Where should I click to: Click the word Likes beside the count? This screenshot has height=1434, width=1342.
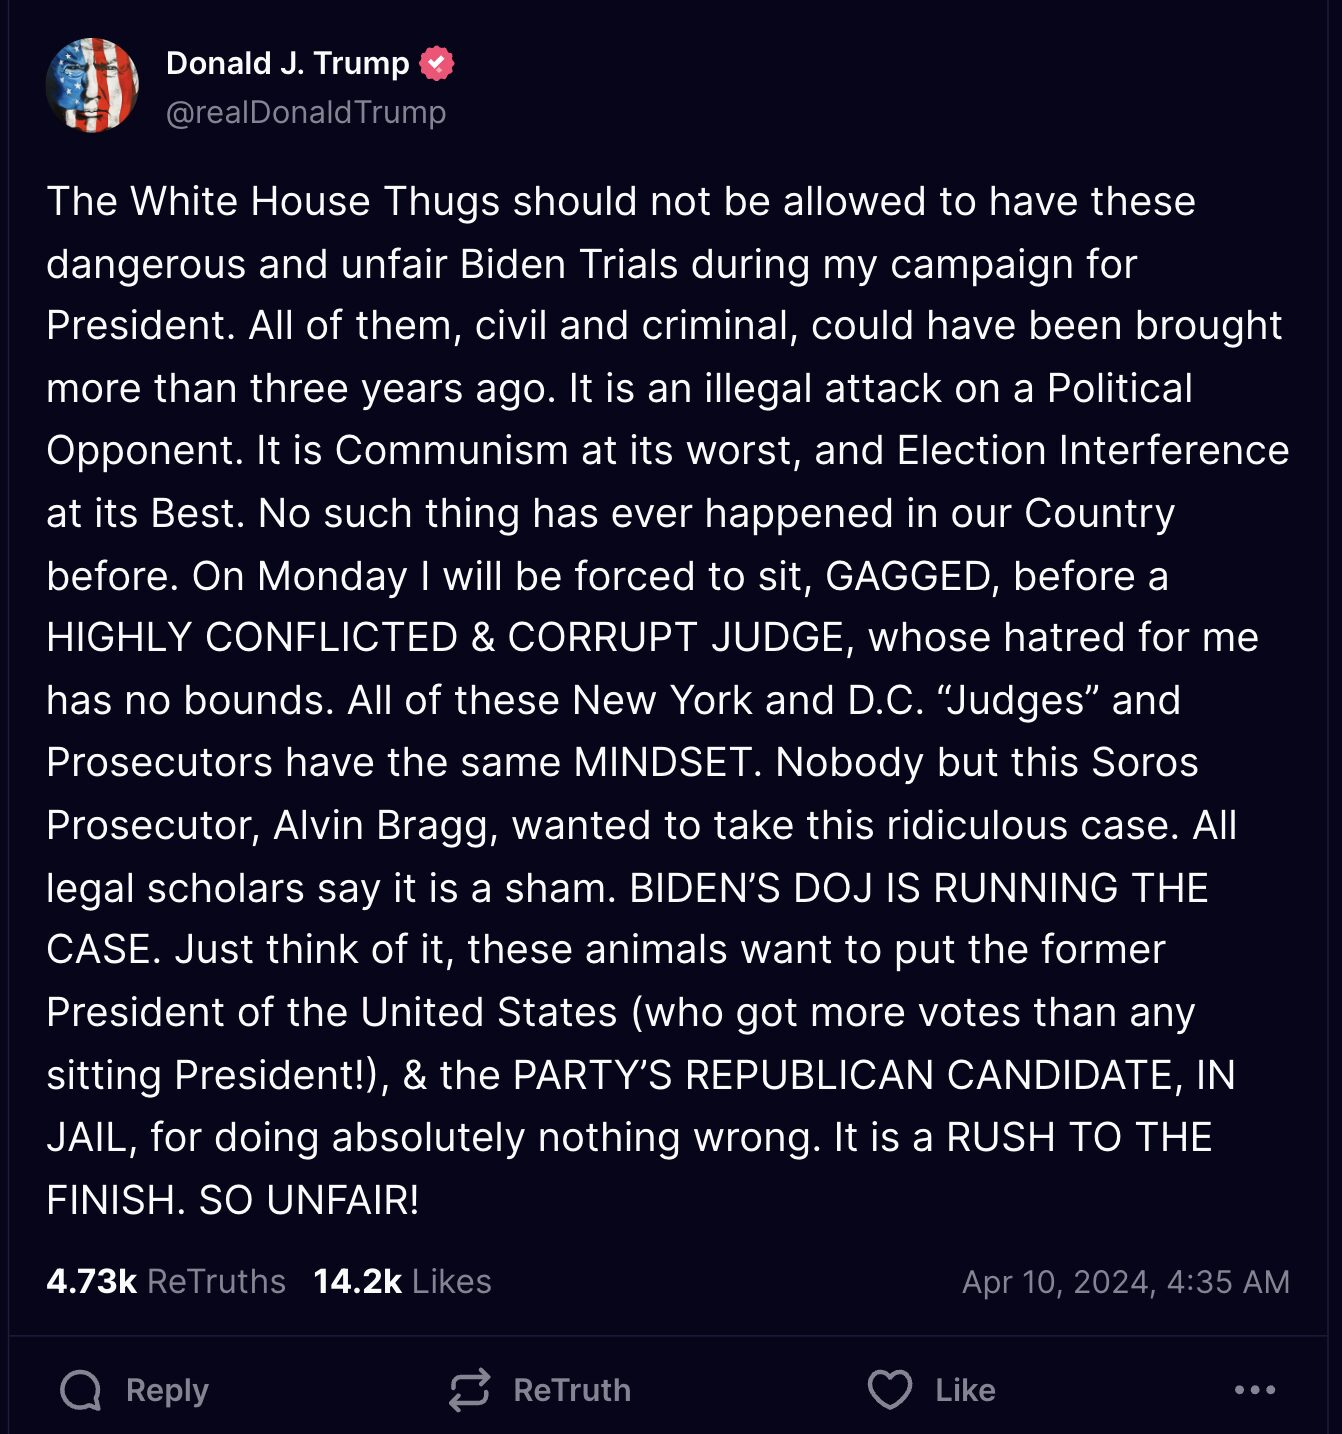452,1281
